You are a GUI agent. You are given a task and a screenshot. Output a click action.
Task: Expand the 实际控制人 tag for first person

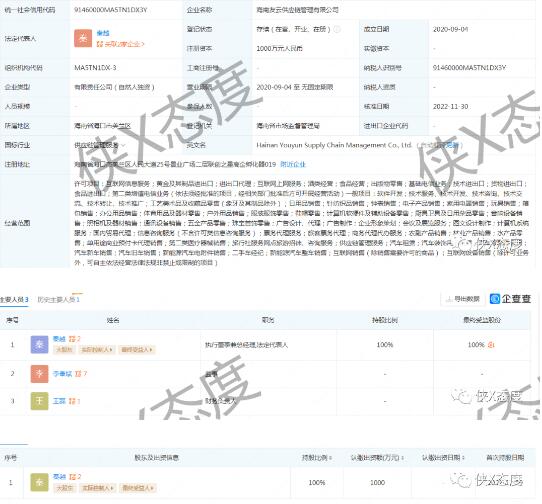point(97,350)
